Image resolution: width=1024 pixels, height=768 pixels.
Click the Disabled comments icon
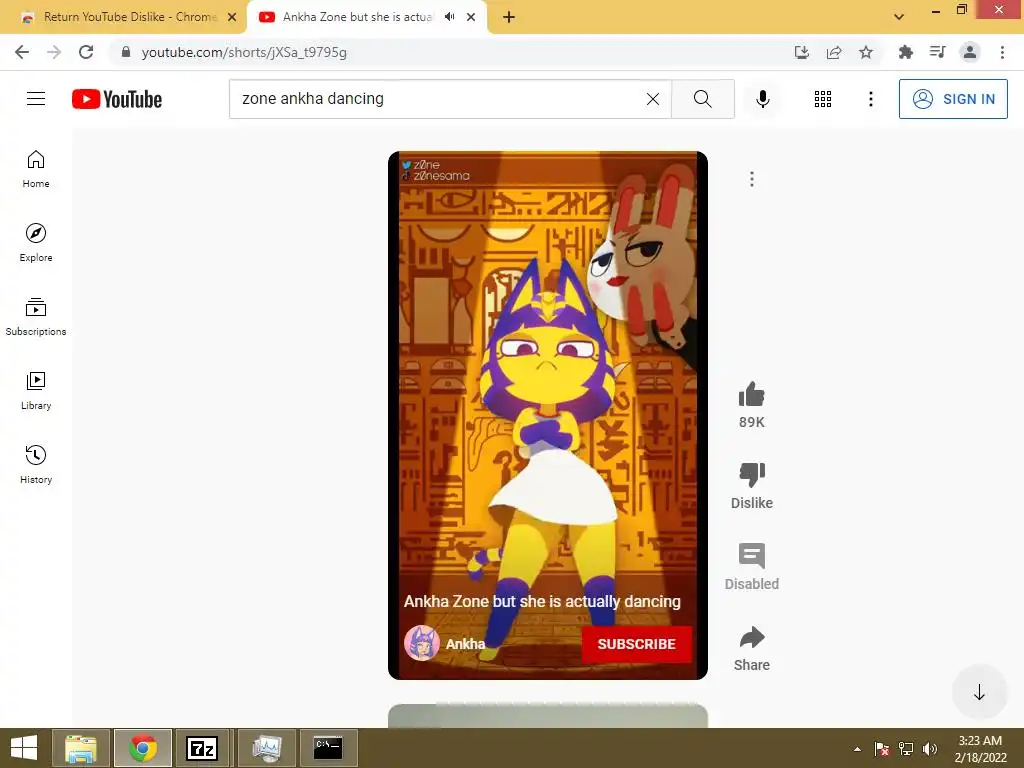[752, 556]
